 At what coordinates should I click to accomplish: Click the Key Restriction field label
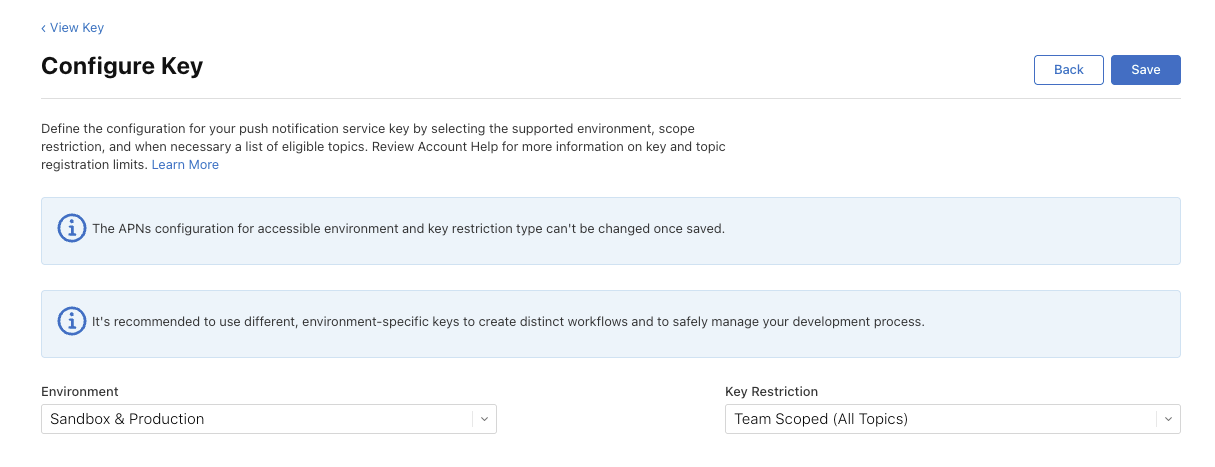771,392
